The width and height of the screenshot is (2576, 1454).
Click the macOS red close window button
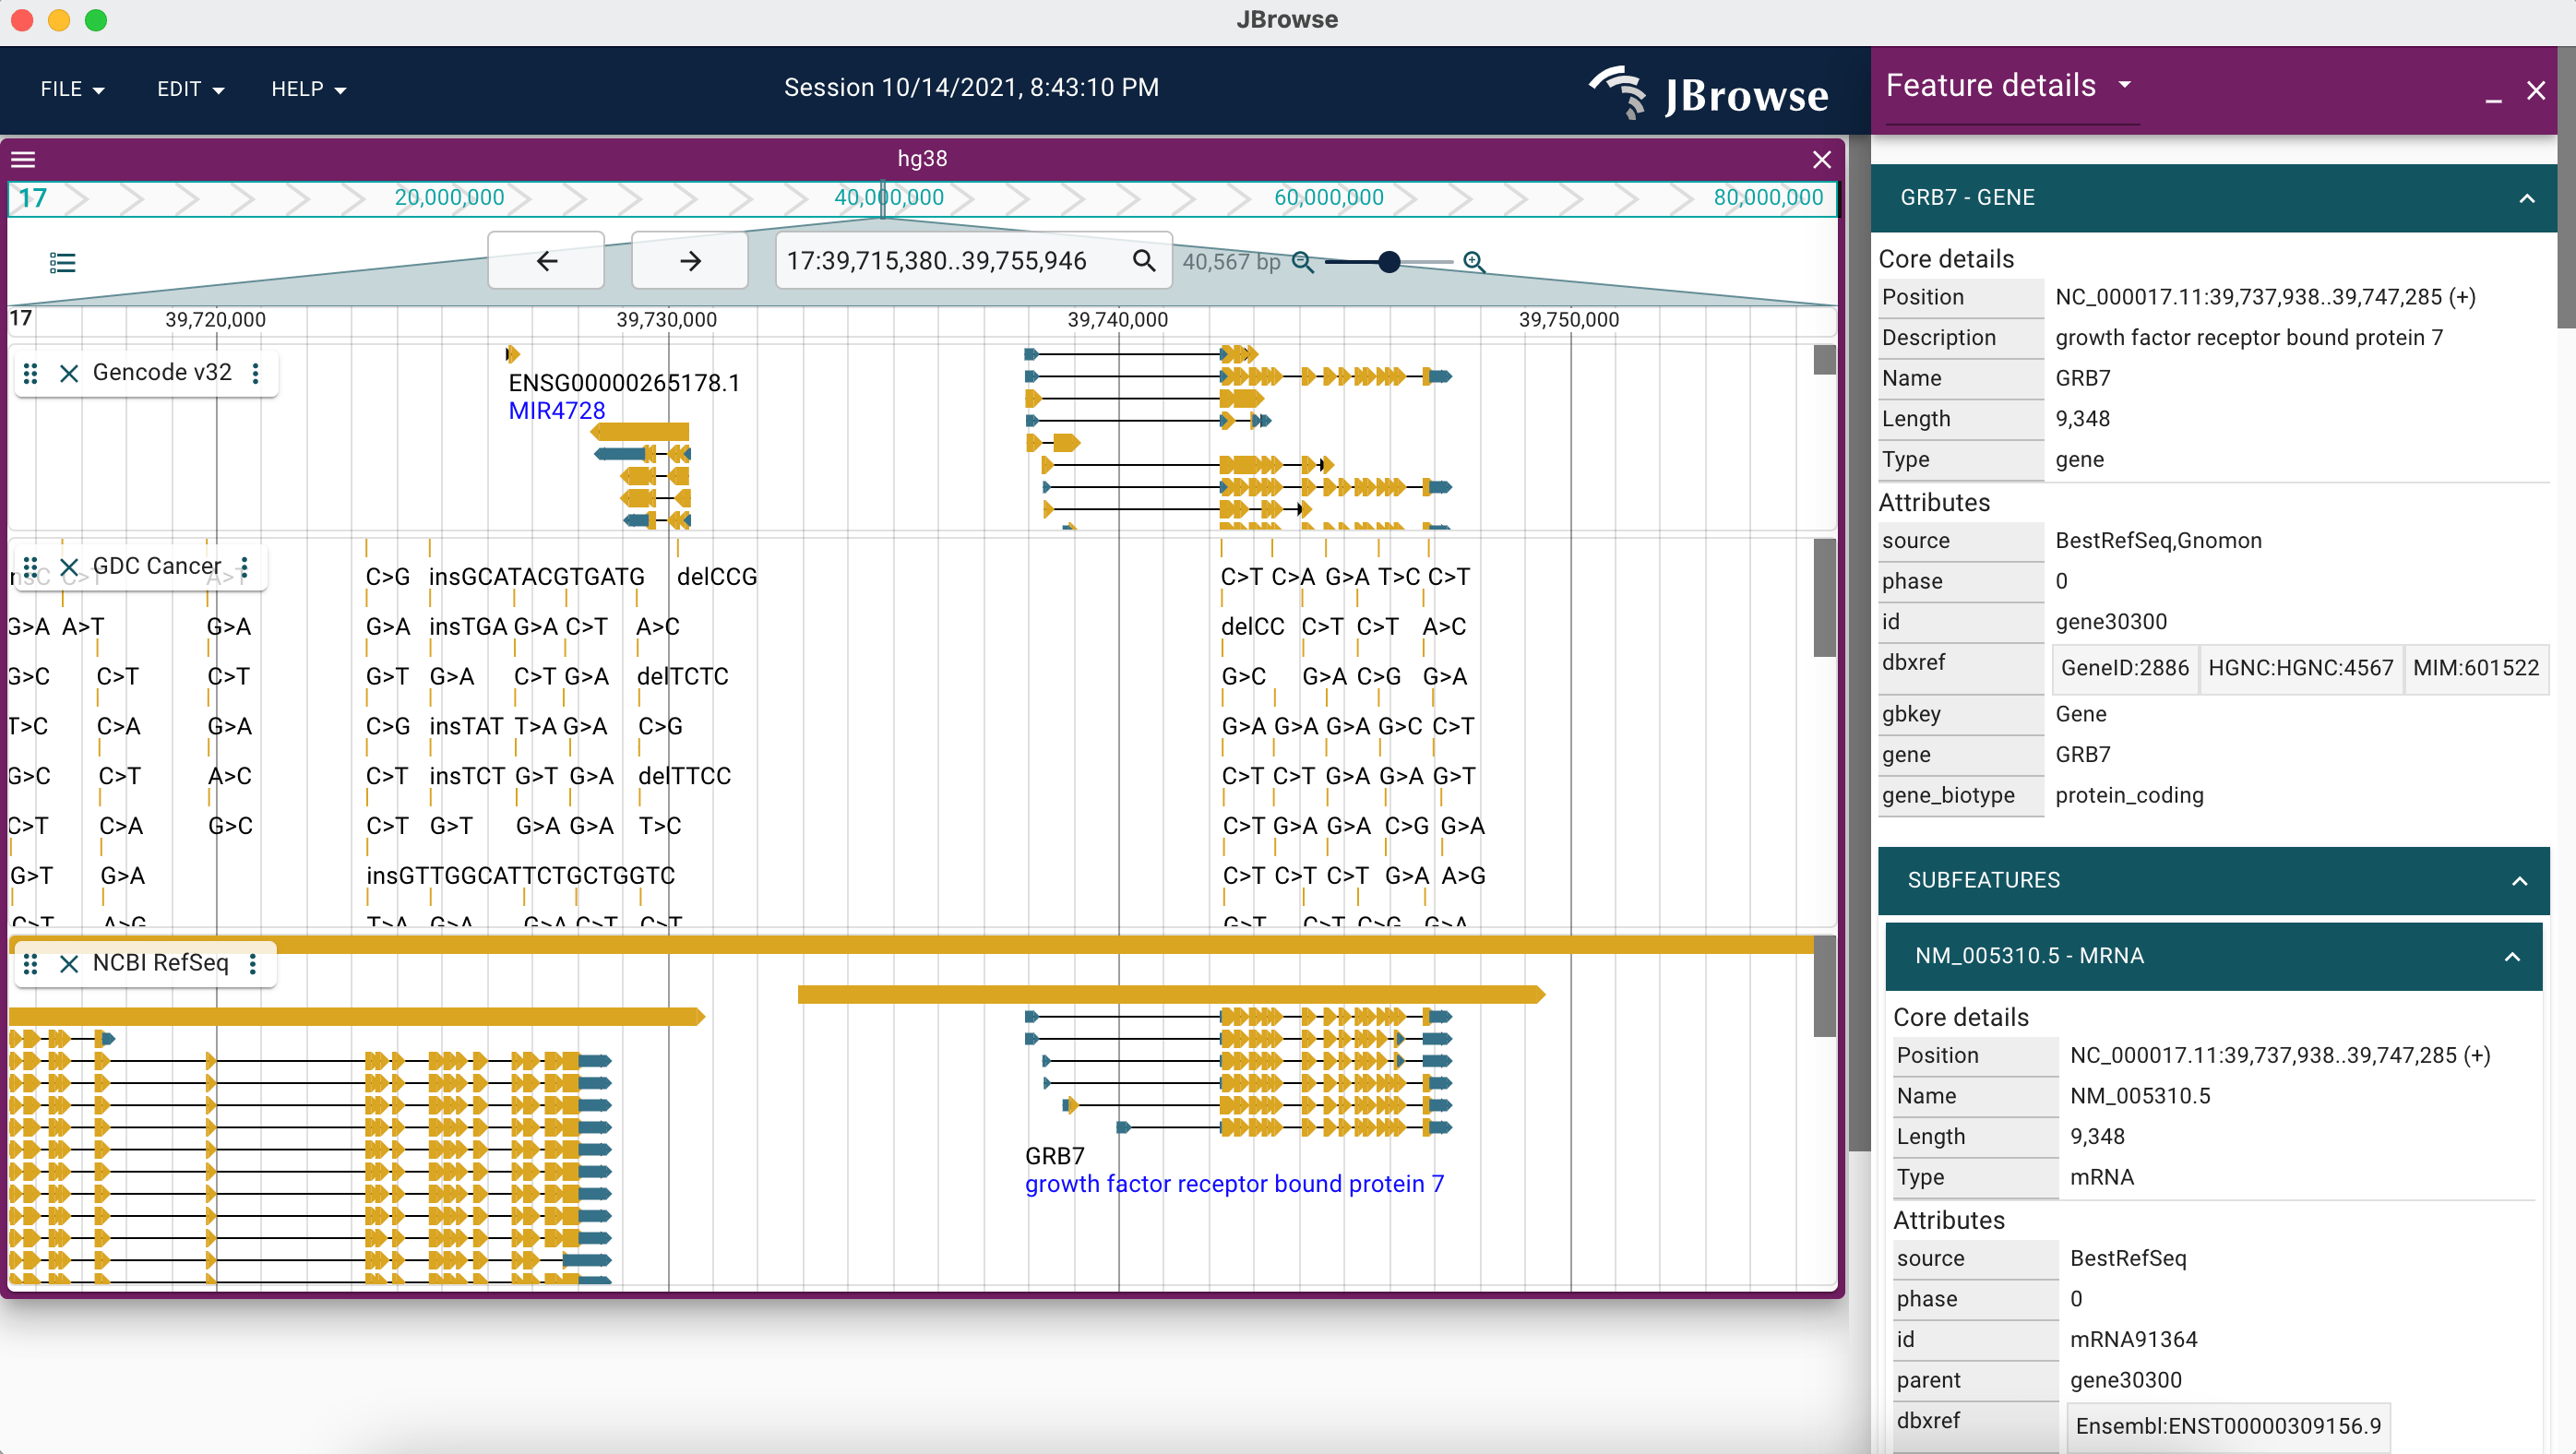[x=22, y=20]
